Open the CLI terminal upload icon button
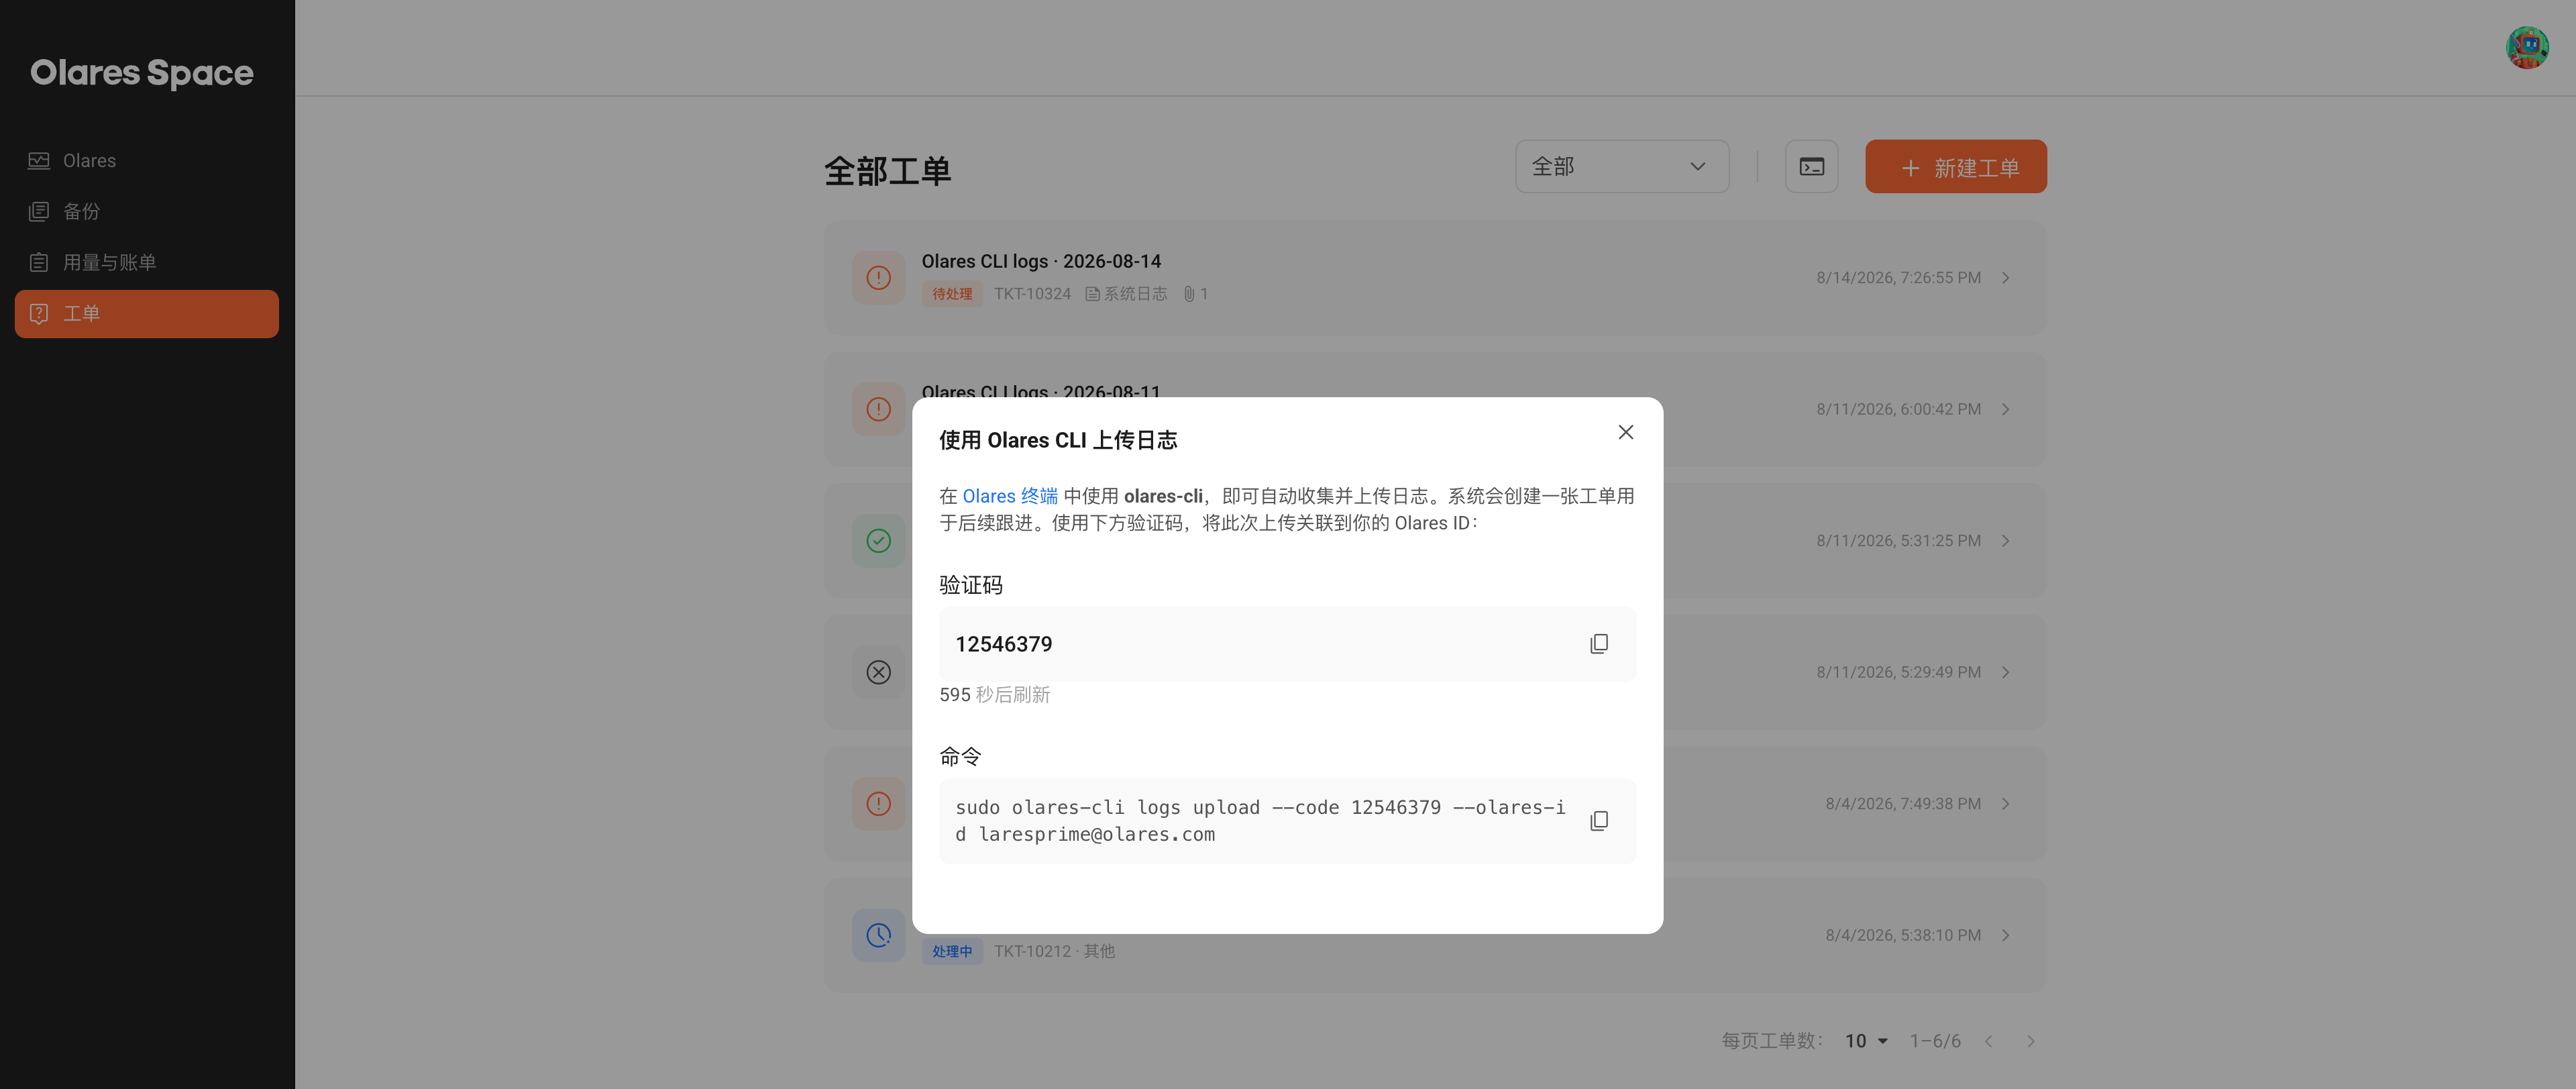 1811,167
